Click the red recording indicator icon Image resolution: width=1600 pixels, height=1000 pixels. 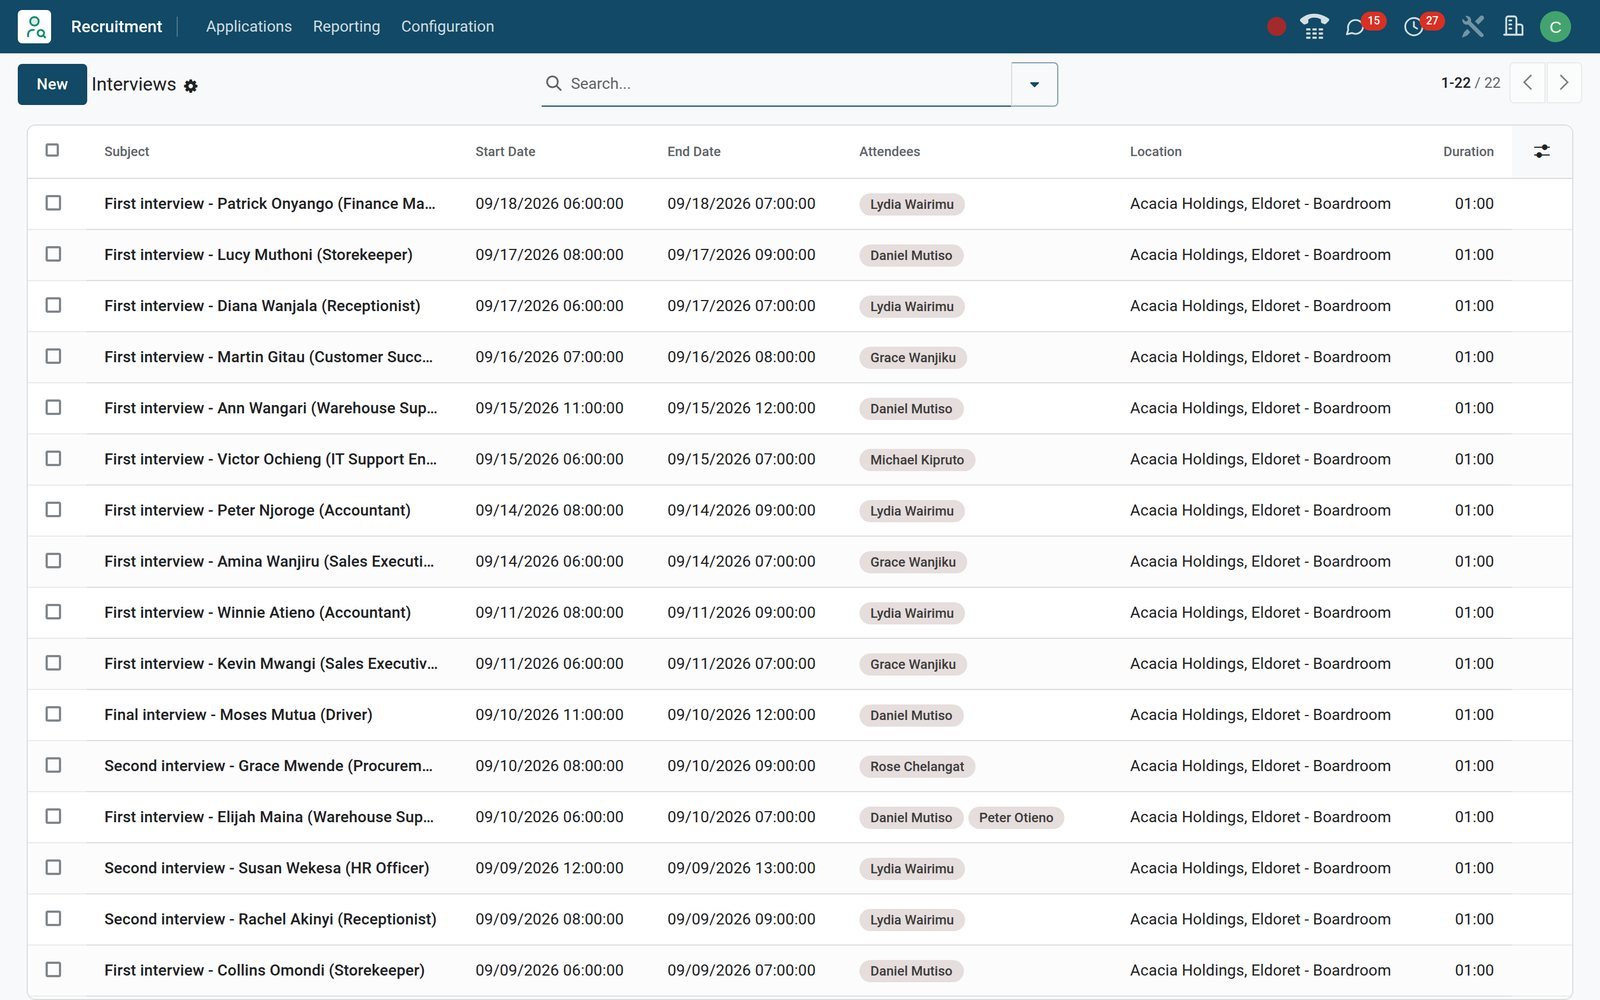(1276, 27)
